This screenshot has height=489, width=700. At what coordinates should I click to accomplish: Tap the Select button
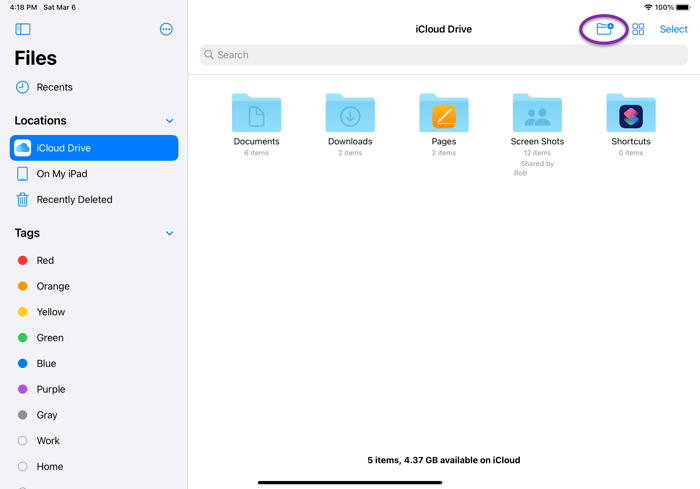[673, 29]
